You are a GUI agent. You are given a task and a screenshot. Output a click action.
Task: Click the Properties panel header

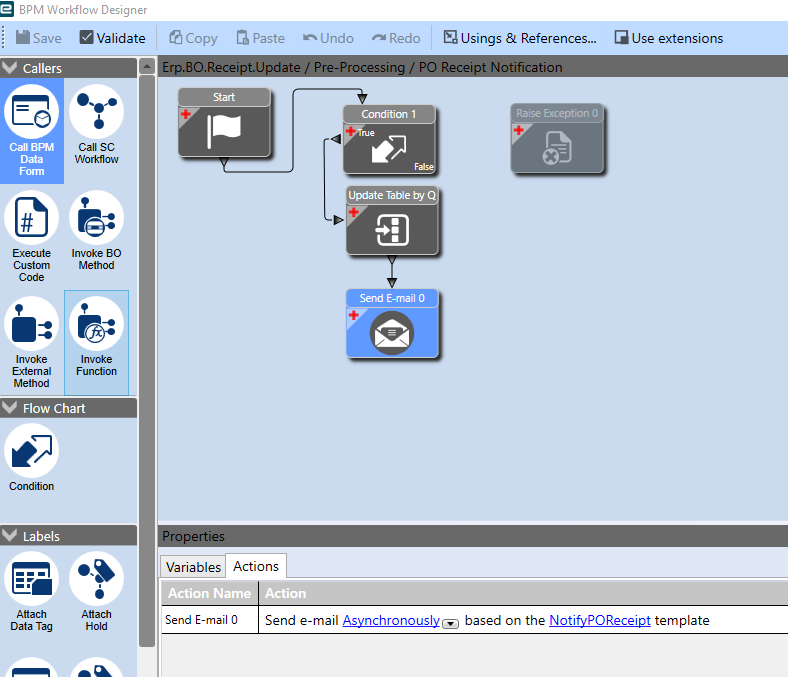coord(473,536)
